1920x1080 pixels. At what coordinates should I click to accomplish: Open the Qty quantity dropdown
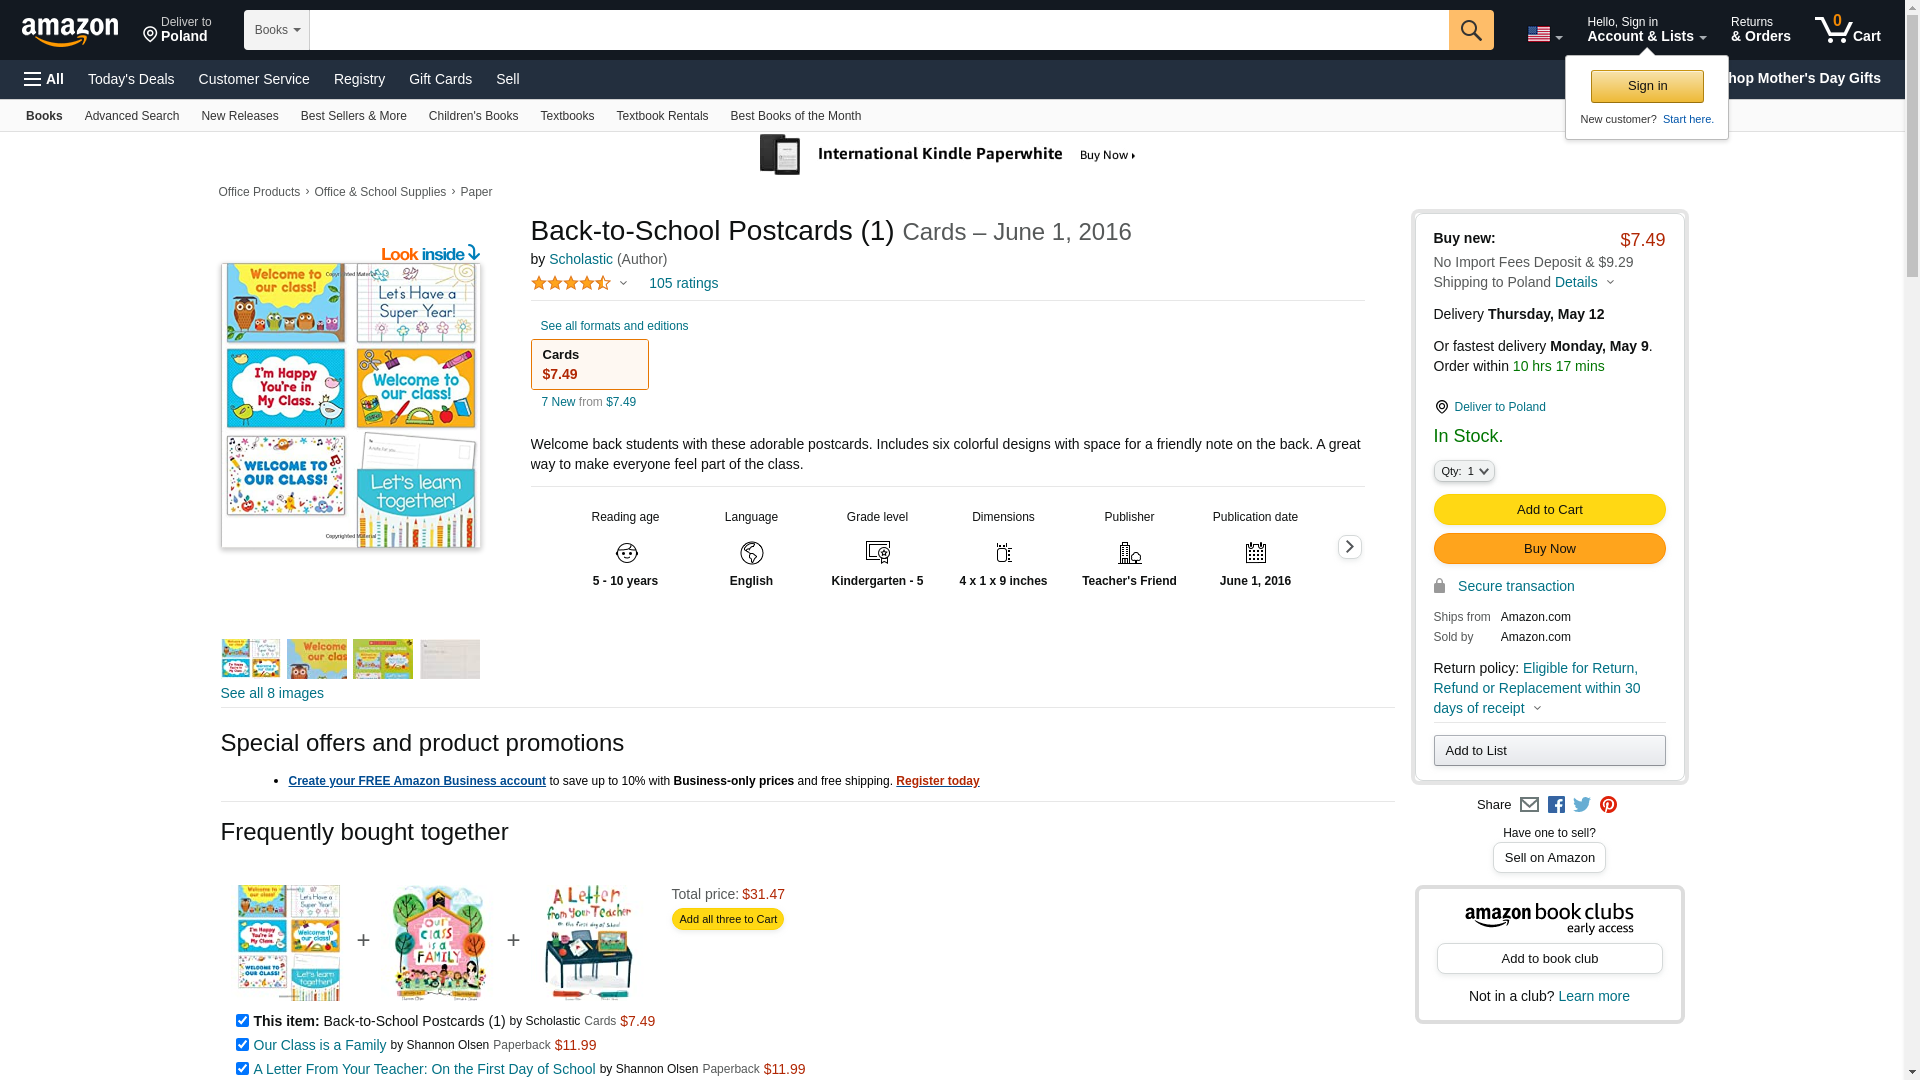point(1463,471)
